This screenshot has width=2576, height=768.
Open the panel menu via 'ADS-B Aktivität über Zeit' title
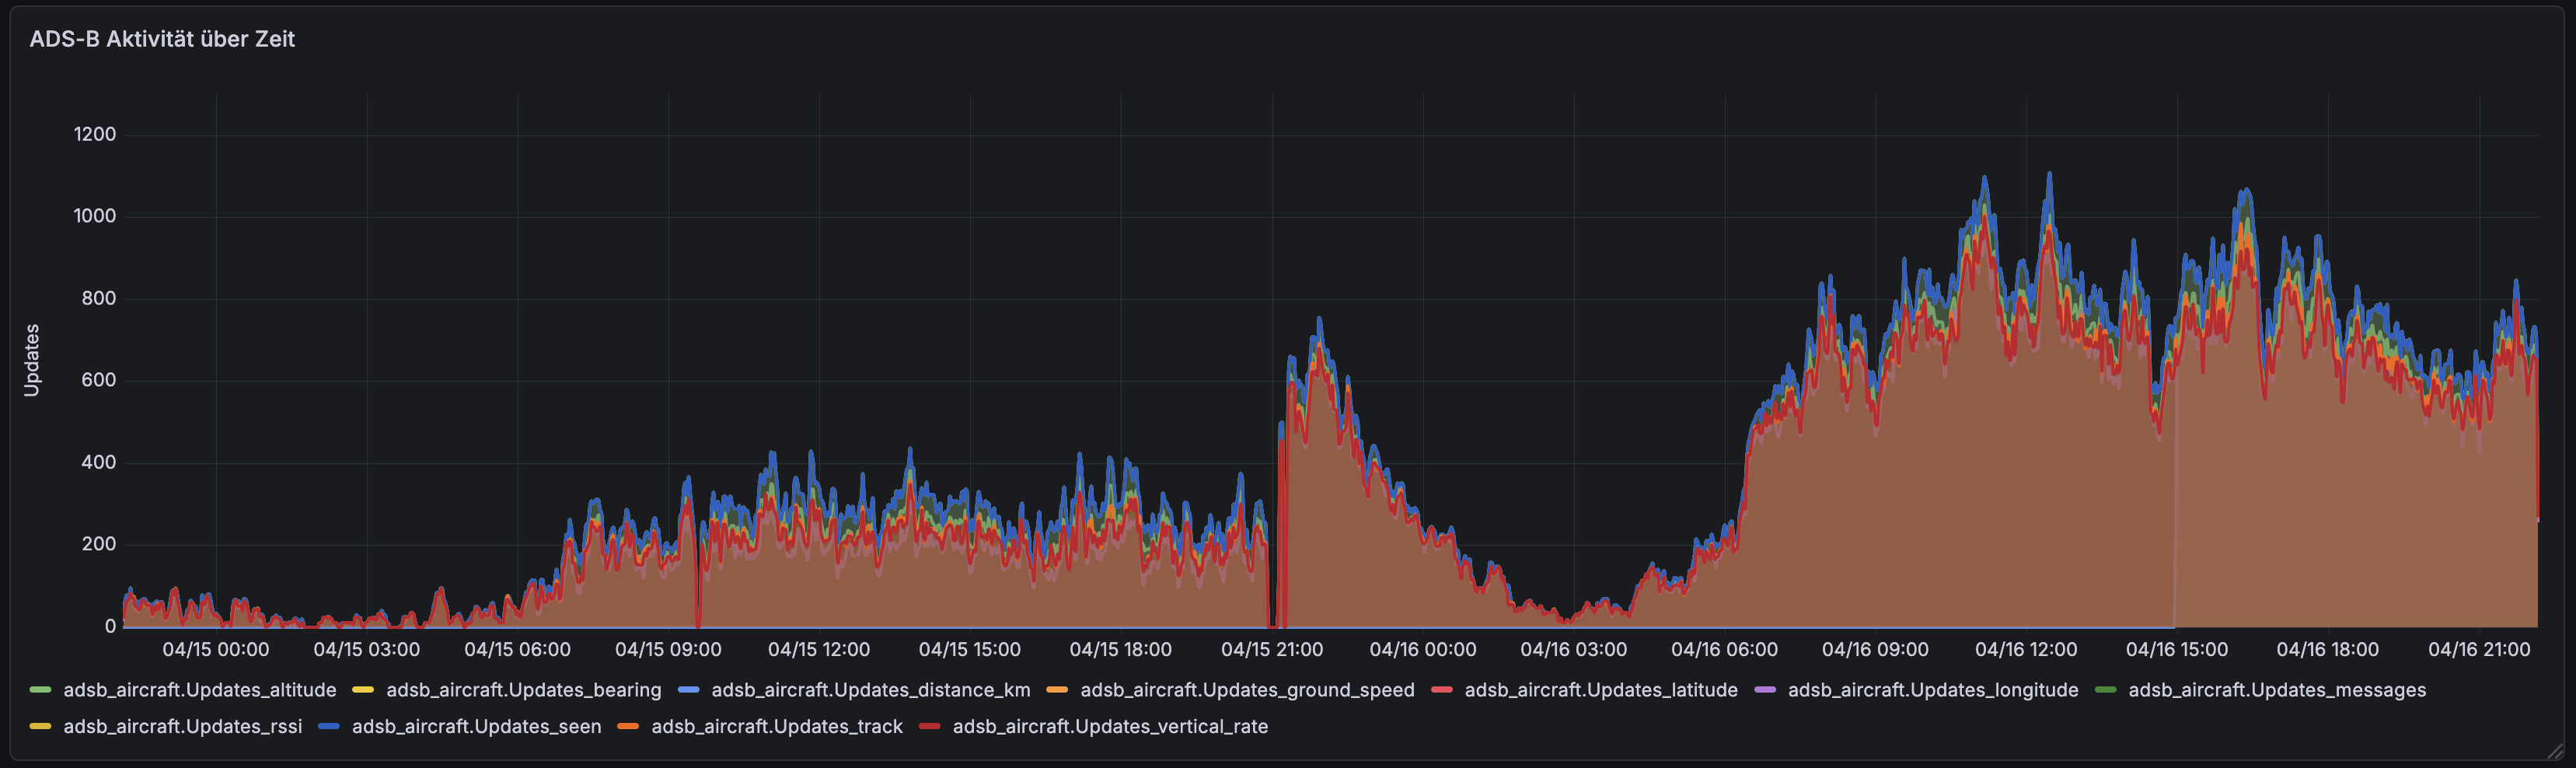coord(162,39)
